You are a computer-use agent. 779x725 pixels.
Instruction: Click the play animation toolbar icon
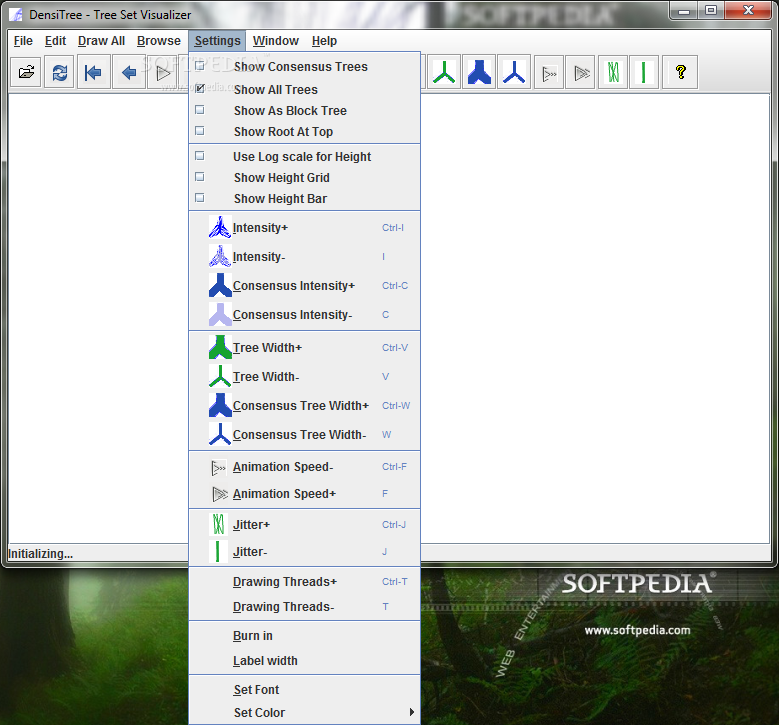pos(163,73)
